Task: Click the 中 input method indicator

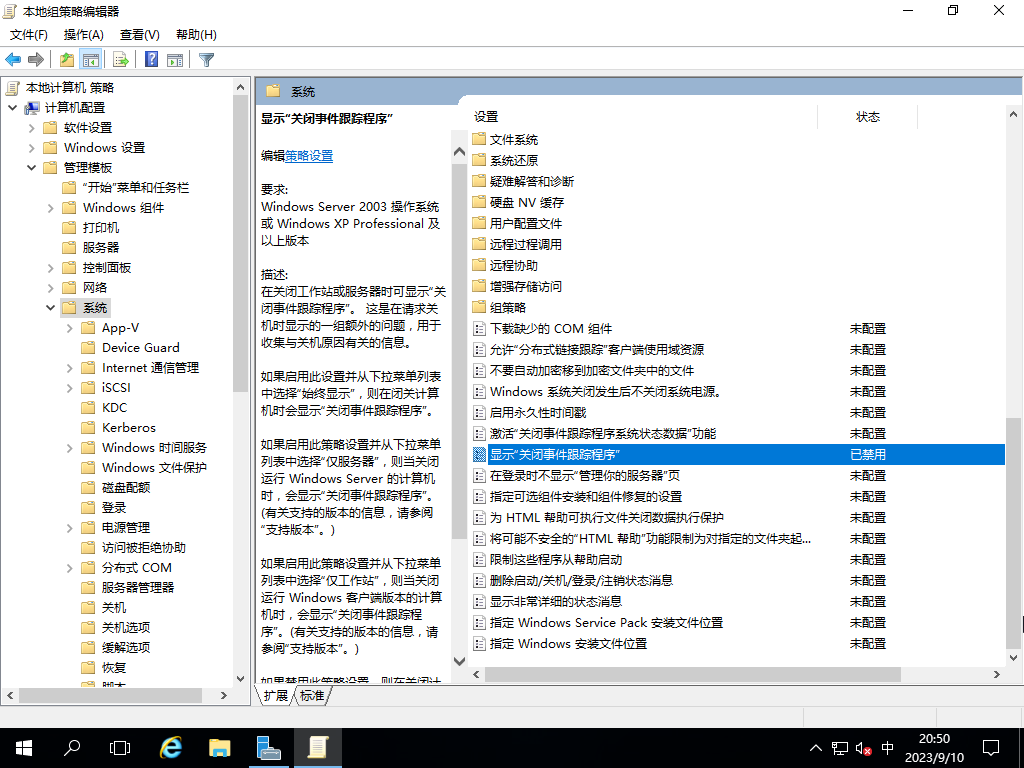Action: 888,748
